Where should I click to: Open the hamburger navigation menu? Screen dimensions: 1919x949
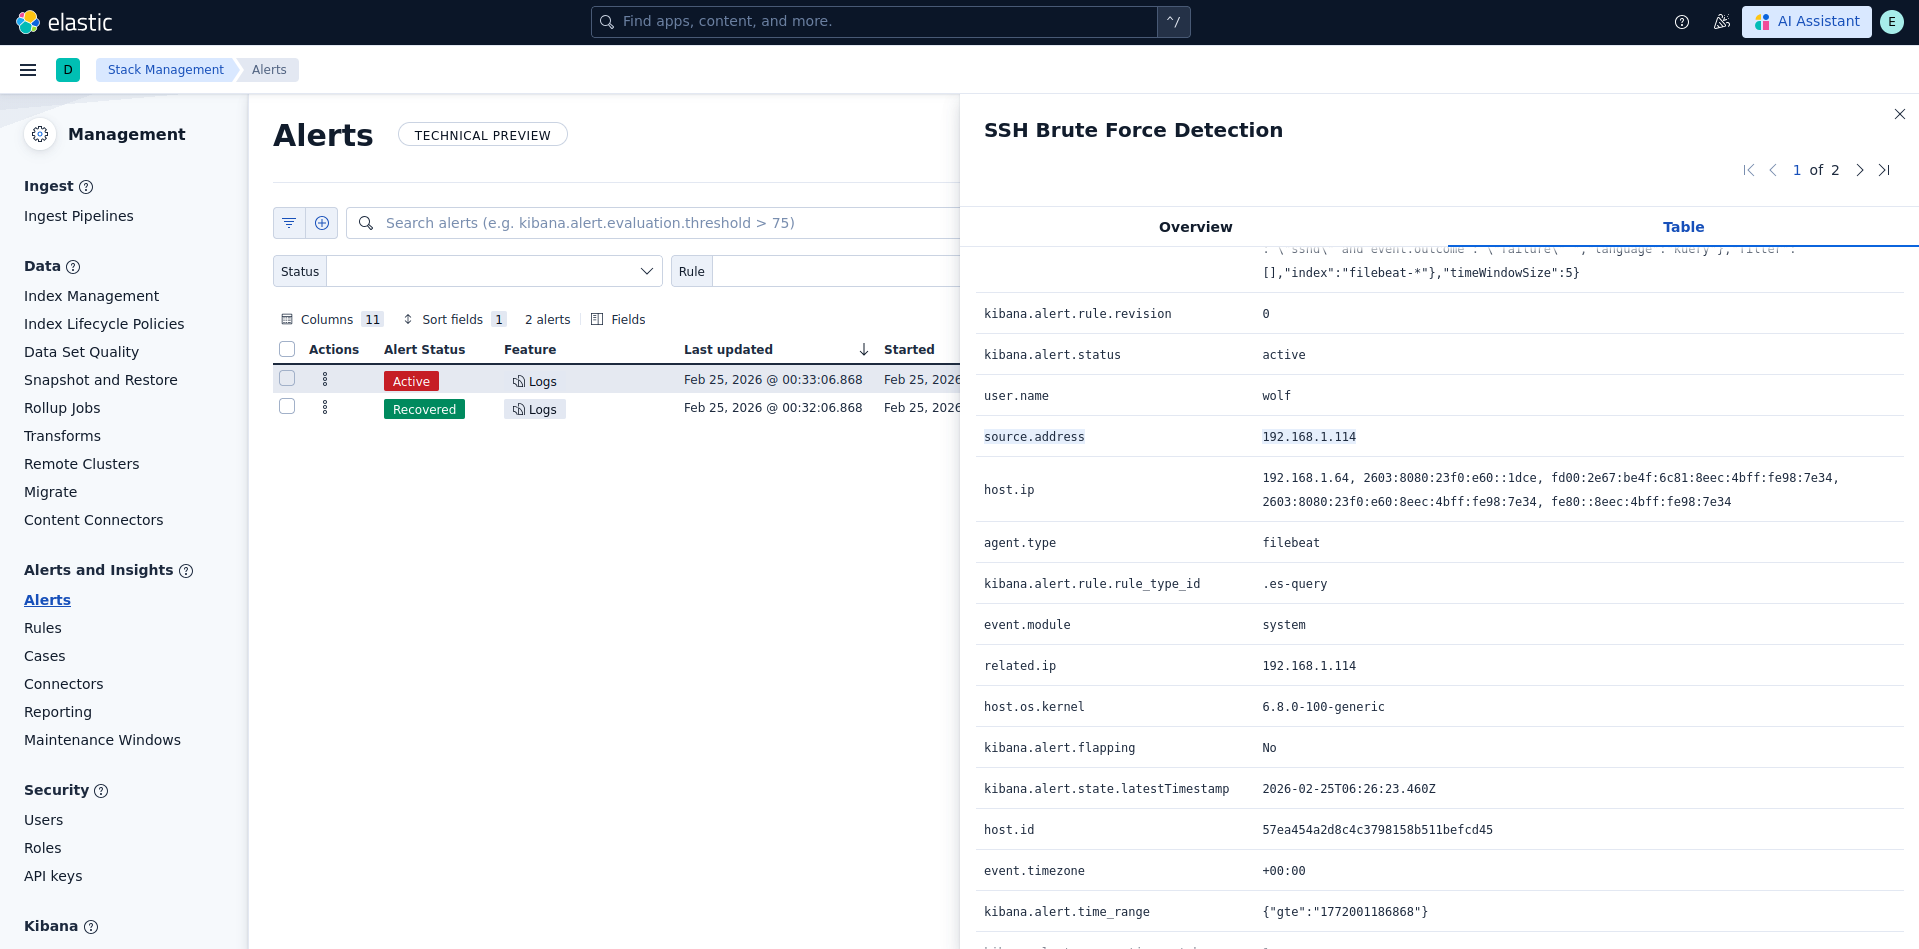[x=28, y=70]
